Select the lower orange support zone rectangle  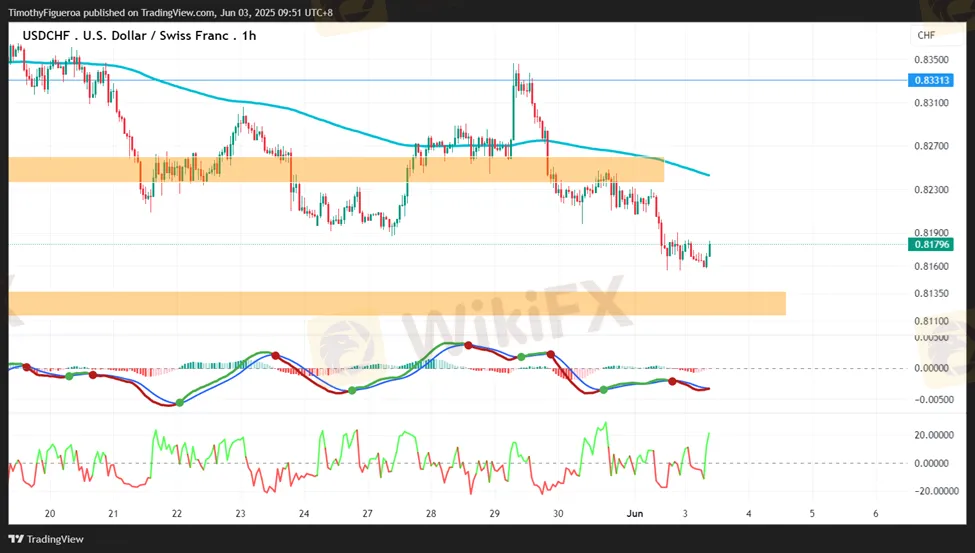400,303
